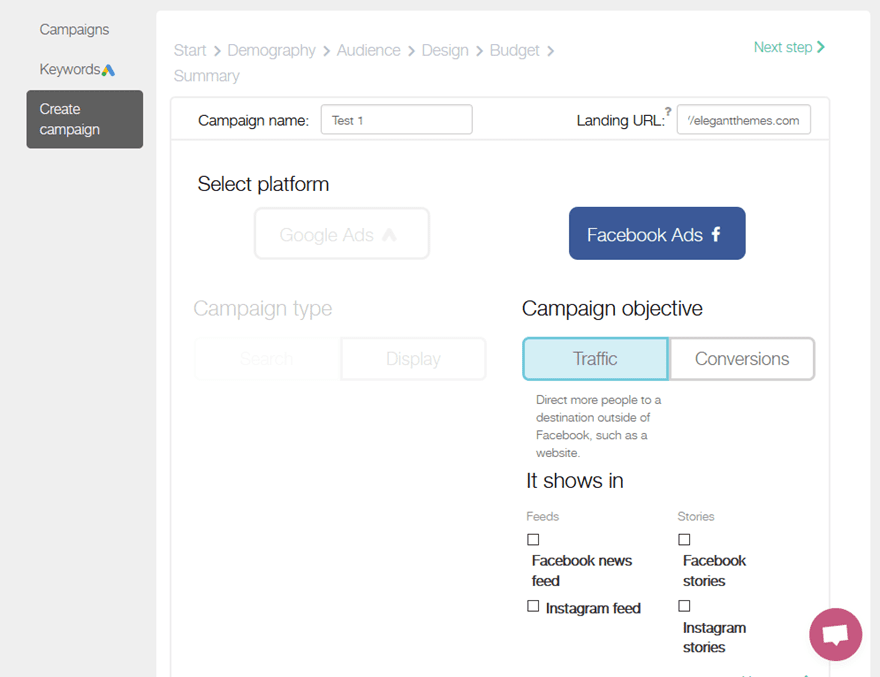
Task: Select the Traffic objective tab
Action: pyautogui.click(x=595, y=358)
